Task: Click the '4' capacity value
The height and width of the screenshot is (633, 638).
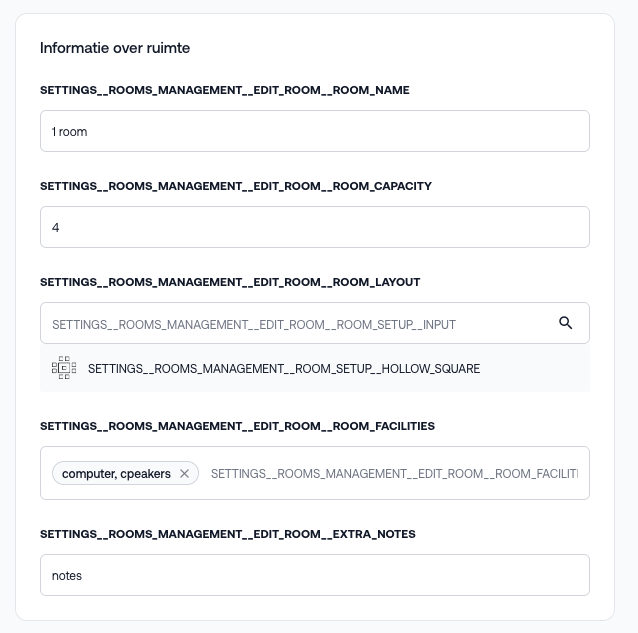Action: click(x=56, y=228)
